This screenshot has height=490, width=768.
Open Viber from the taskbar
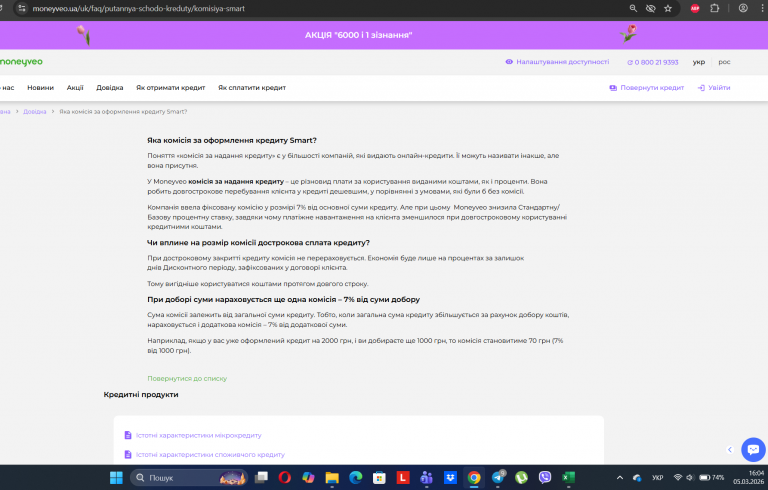pyautogui.click(x=545, y=478)
